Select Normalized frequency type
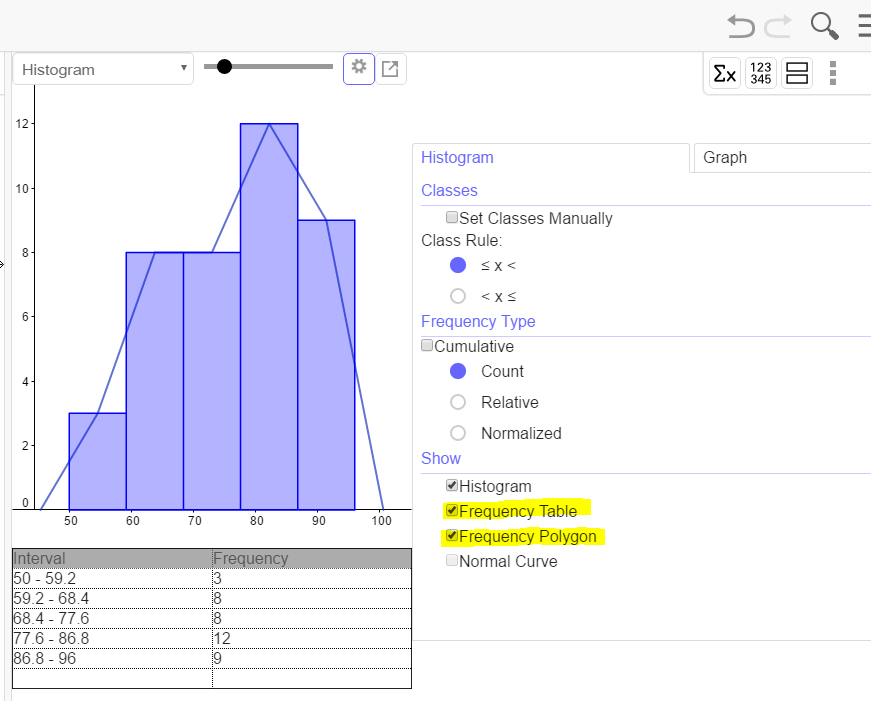 click(x=458, y=433)
